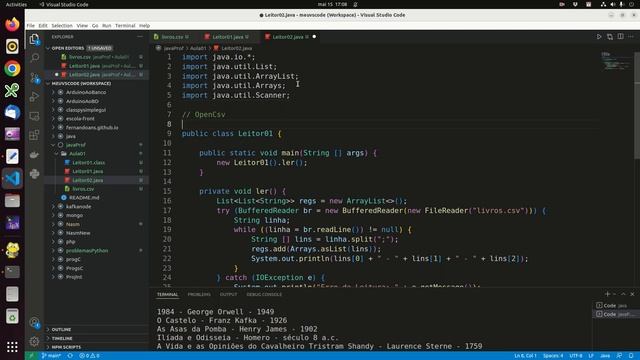Viewport: 640px width, 360px height.
Task: Open the Terminal menu
Action: point(125,26)
